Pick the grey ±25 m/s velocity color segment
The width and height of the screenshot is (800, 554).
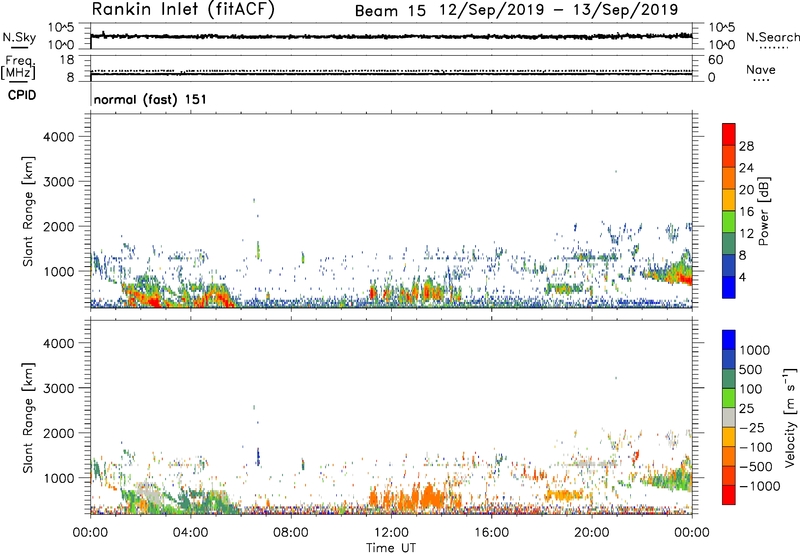click(x=729, y=417)
